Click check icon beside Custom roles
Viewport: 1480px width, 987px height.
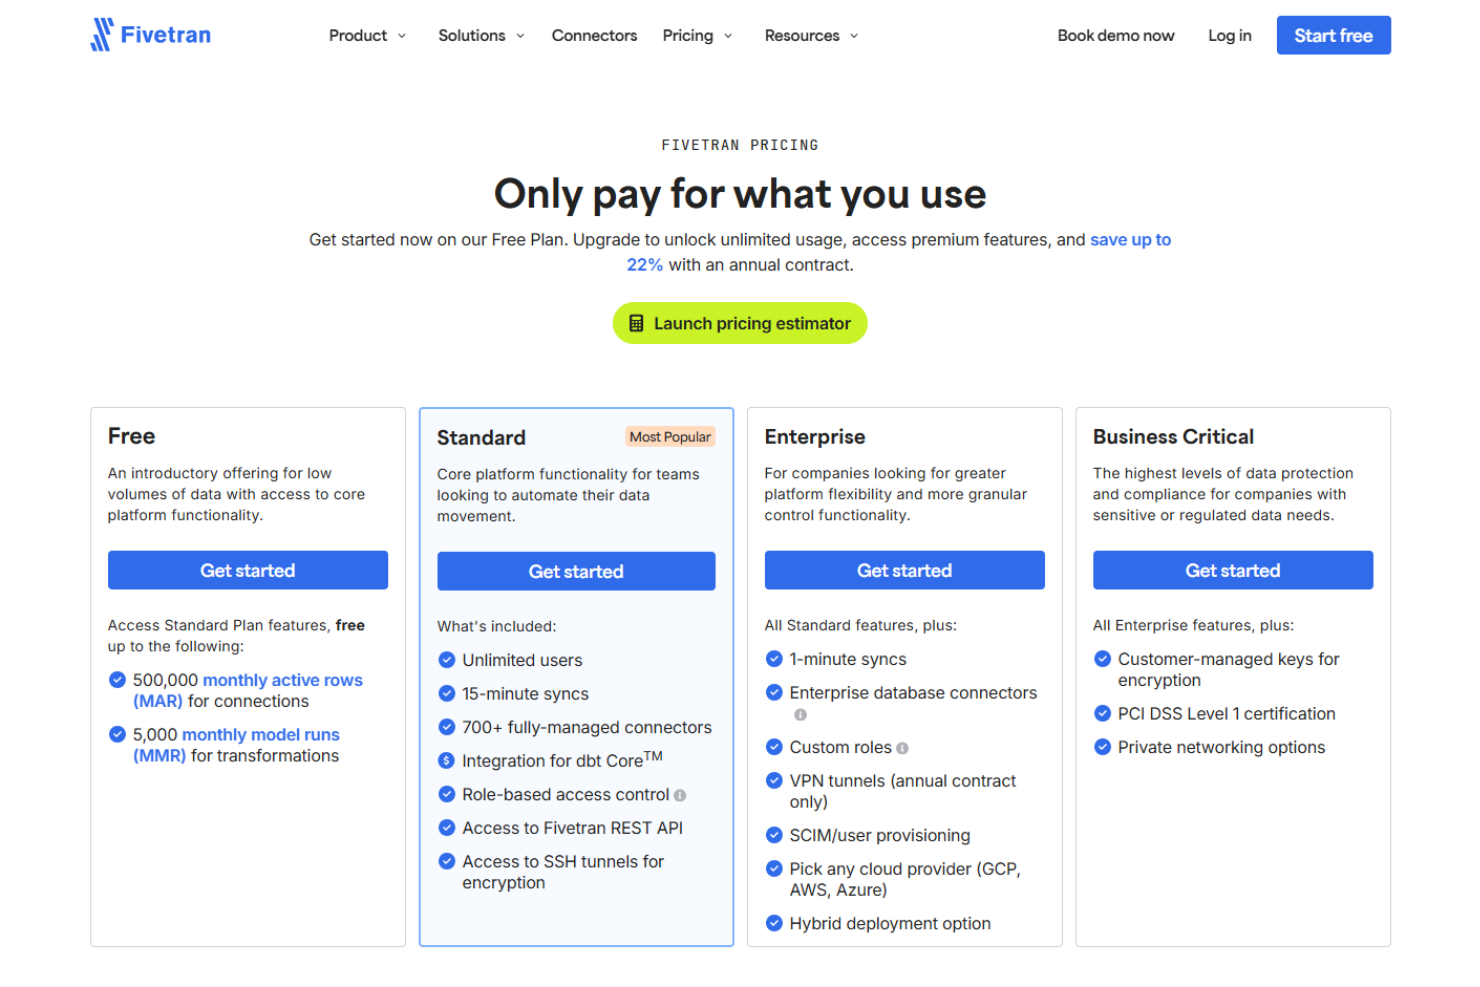click(x=774, y=747)
